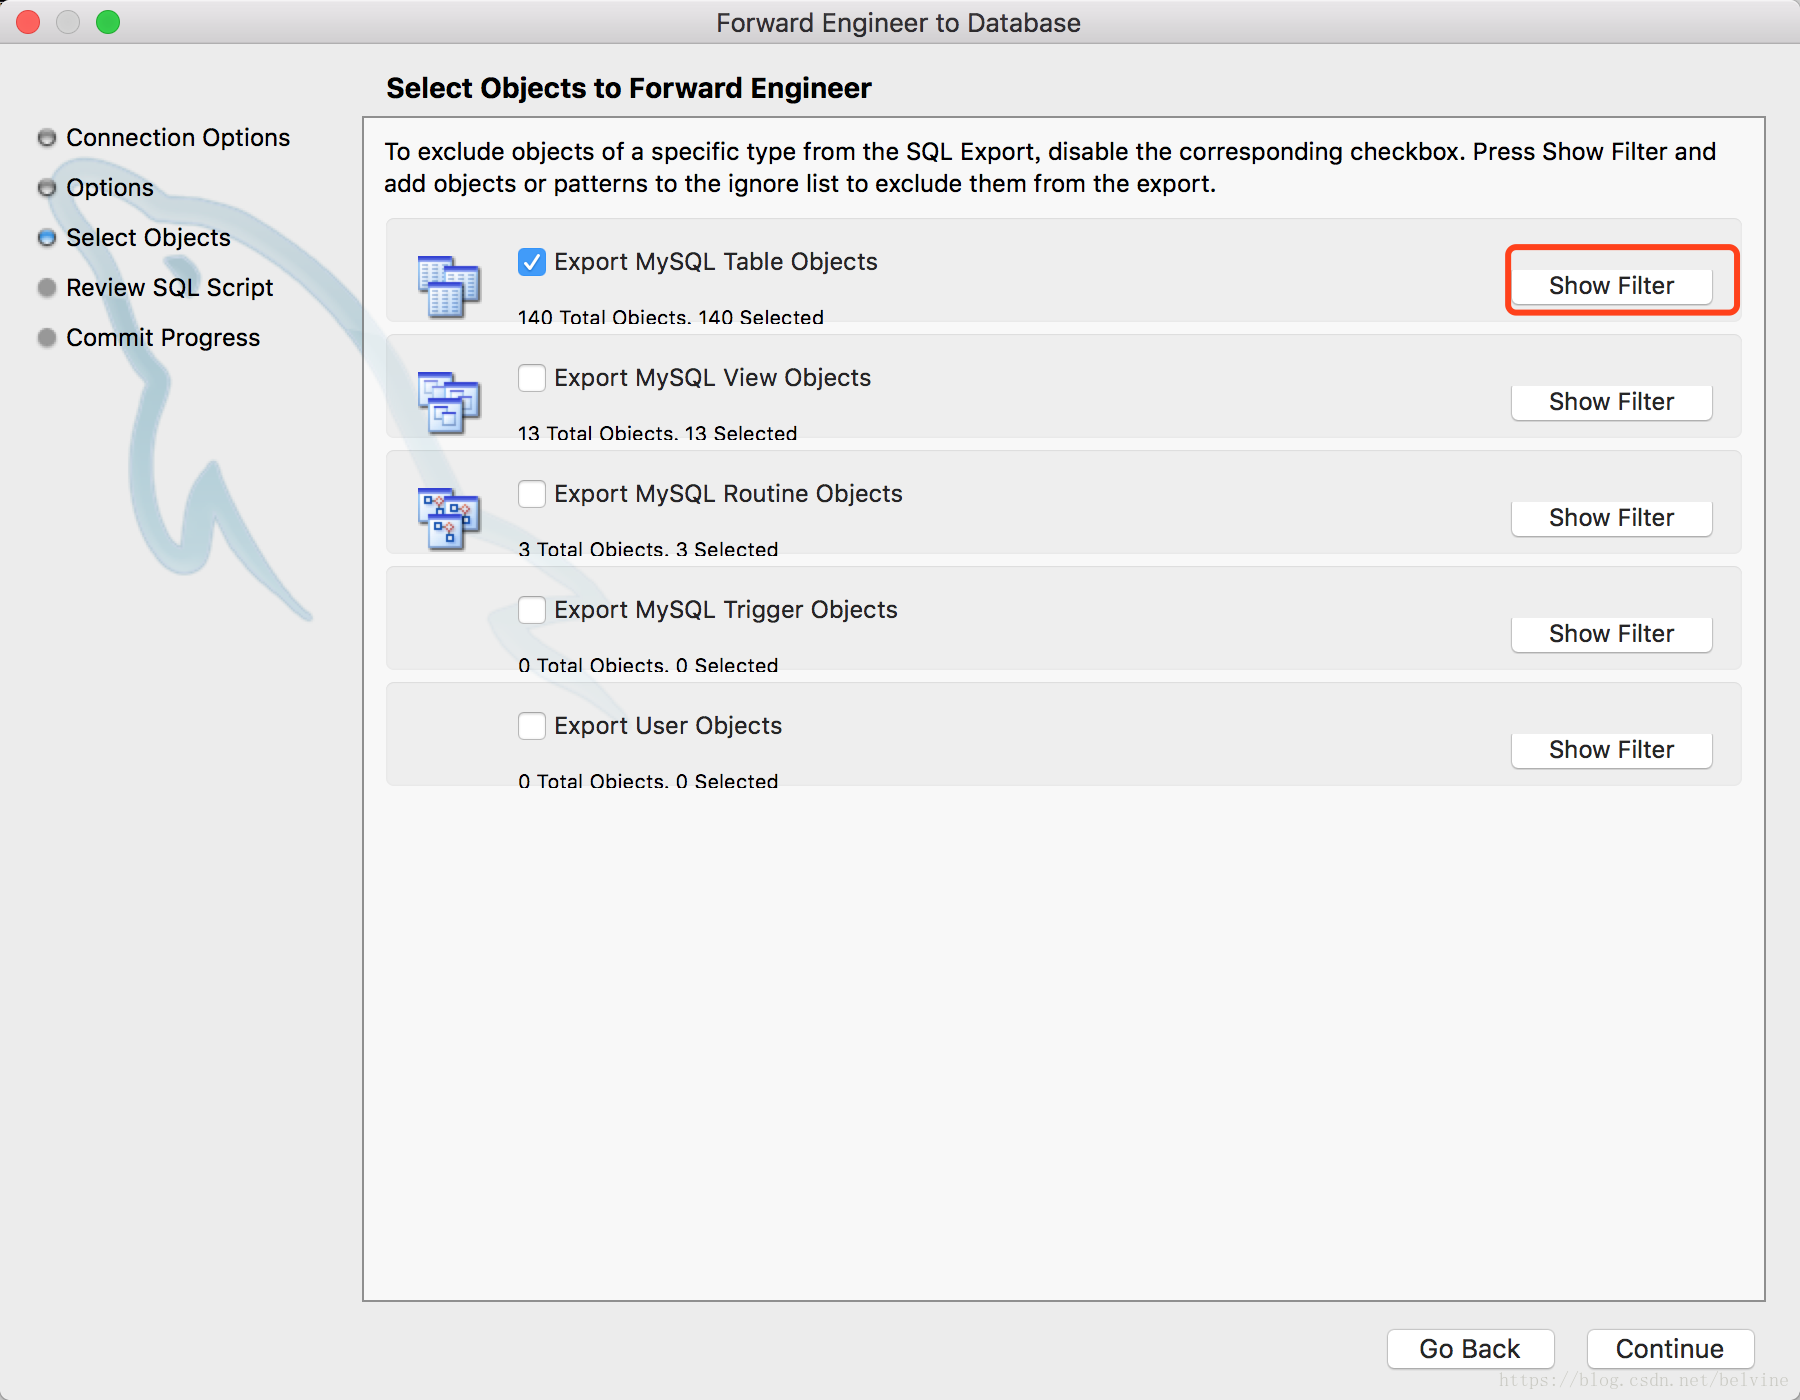Click the Continue button
1800x1400 pixels.
[x=1670, y=1349]
